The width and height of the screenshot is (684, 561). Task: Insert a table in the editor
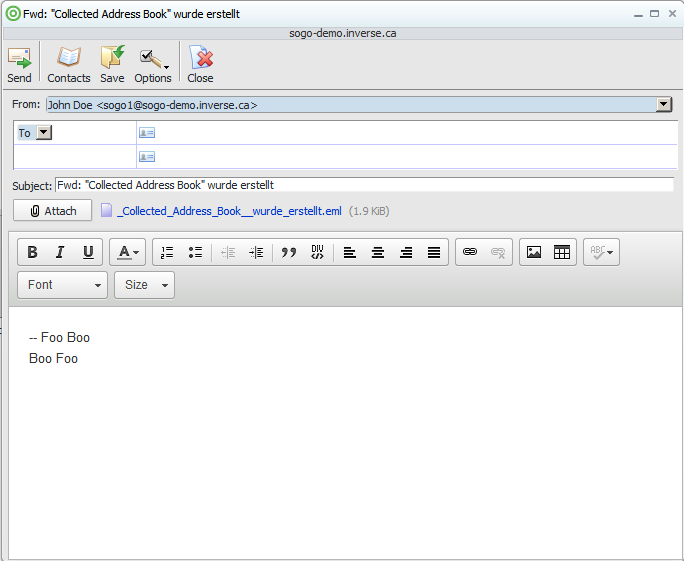562,253
